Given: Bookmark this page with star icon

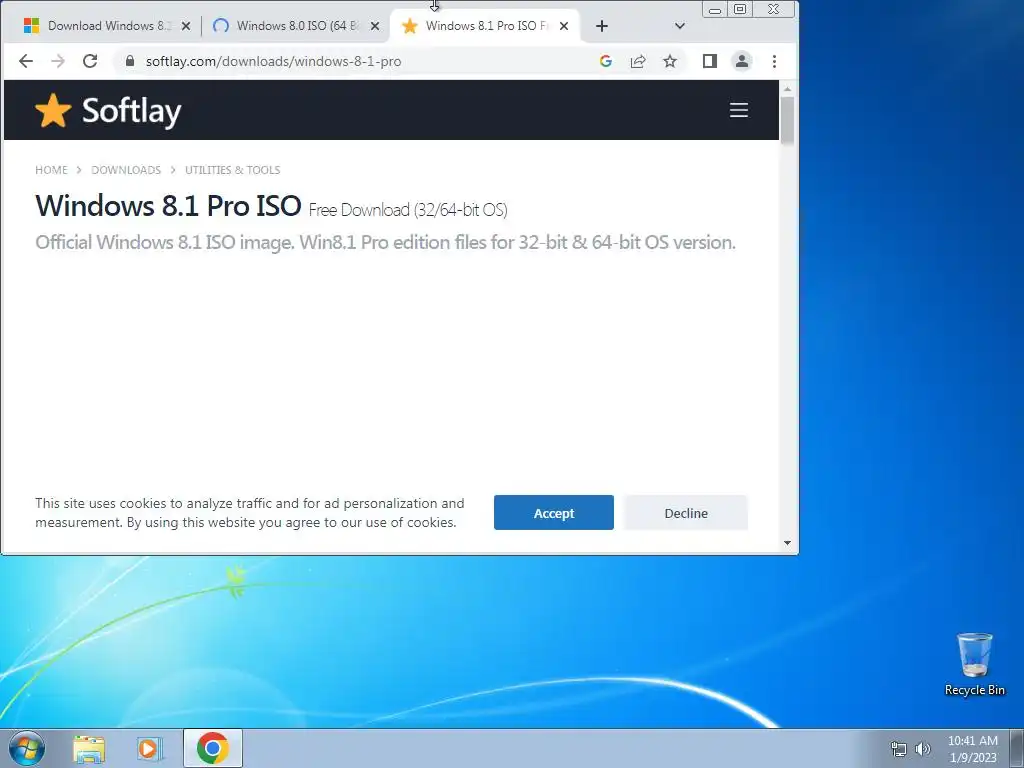Looking at the screenshot, I should click(x=670, y=61).
